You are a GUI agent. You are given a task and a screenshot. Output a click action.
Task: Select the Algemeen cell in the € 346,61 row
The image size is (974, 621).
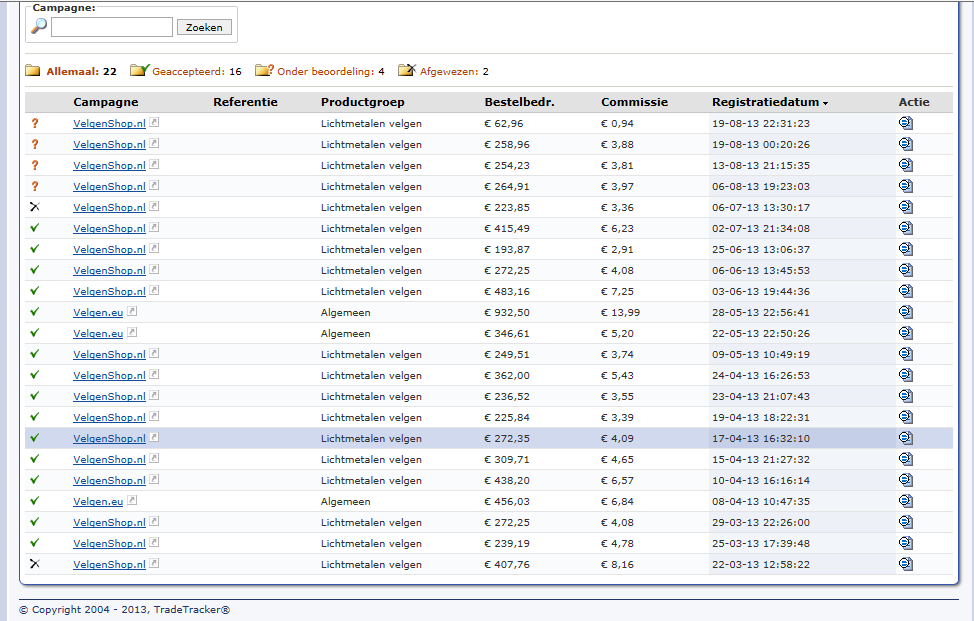click(x=346, y=333)
